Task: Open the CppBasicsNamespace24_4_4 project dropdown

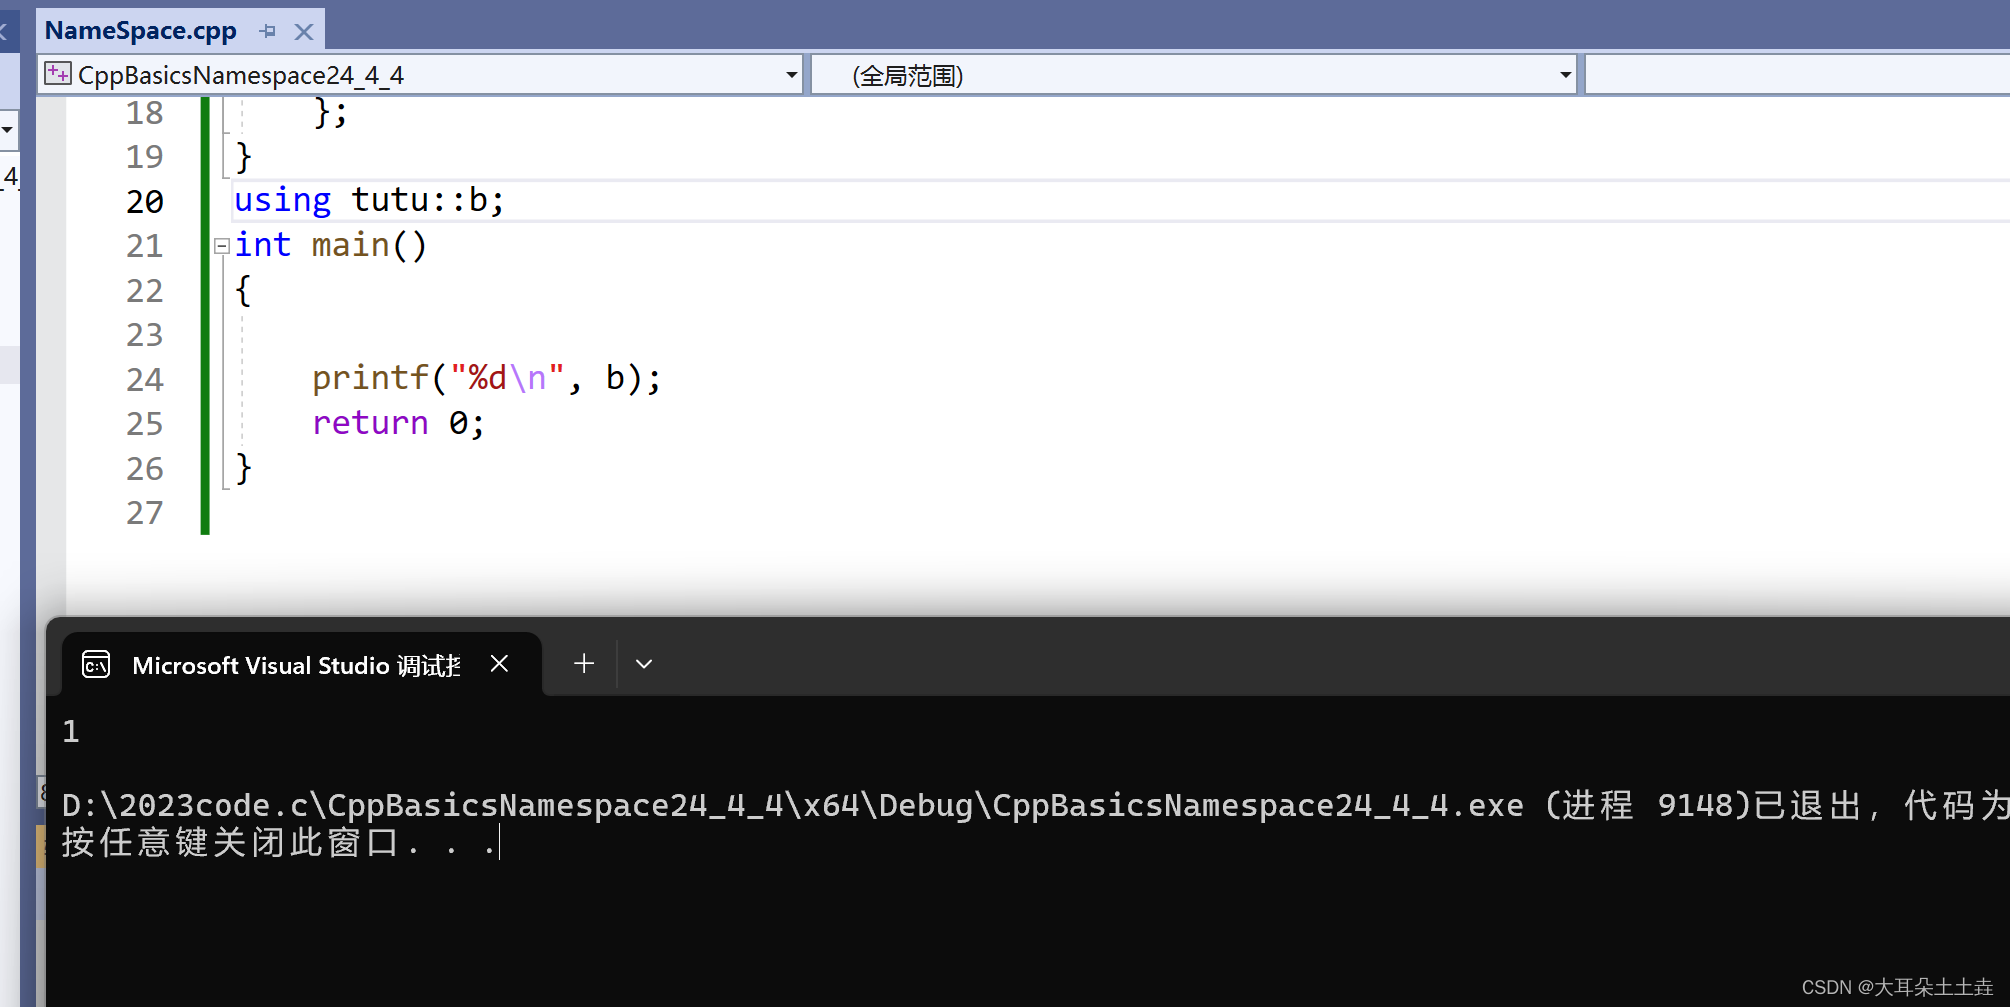Action: 791,75
